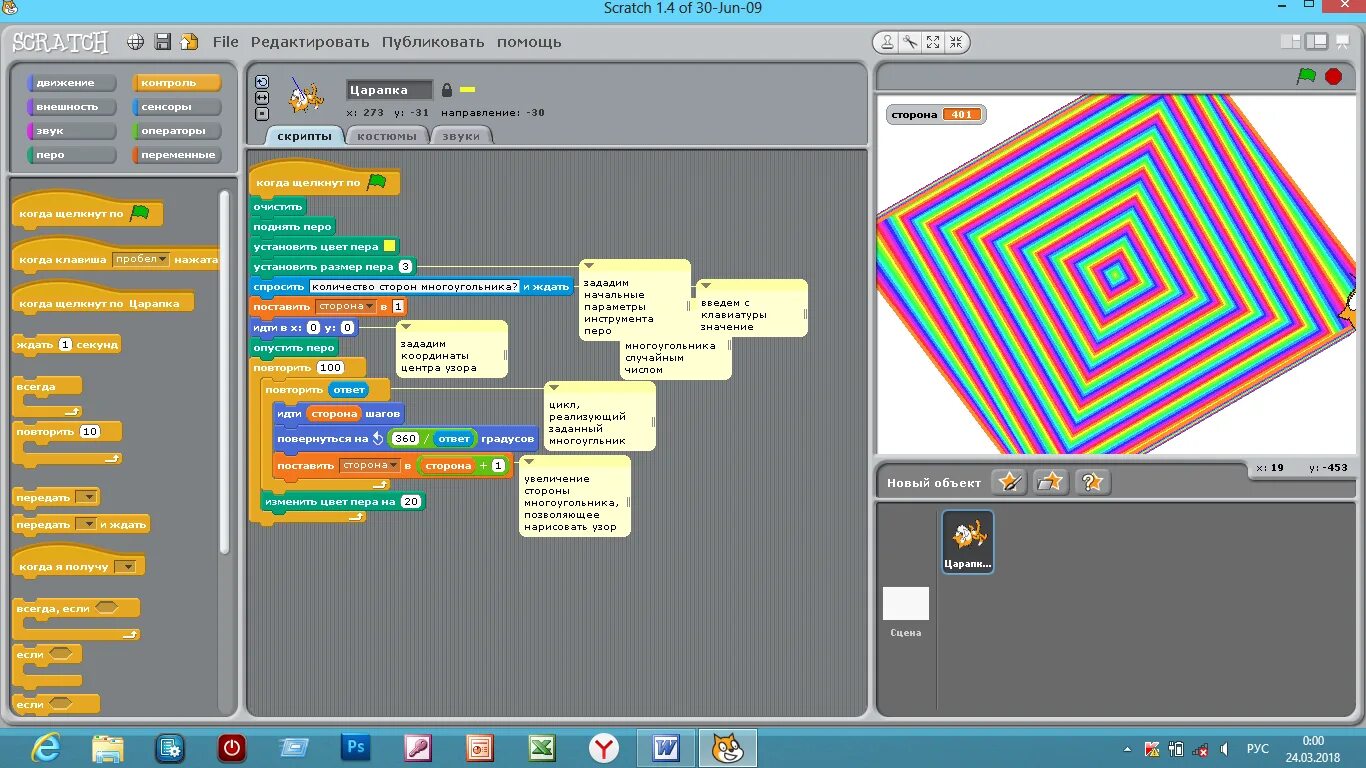Enter presentation mode
Viewport: 1366px width, 768px height.
click(1342, 42)
